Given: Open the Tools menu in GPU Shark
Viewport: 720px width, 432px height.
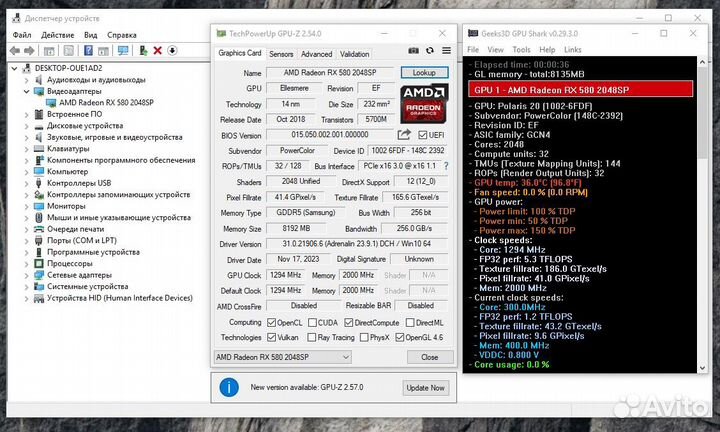Looking at the screenshot, I should 521,50.
